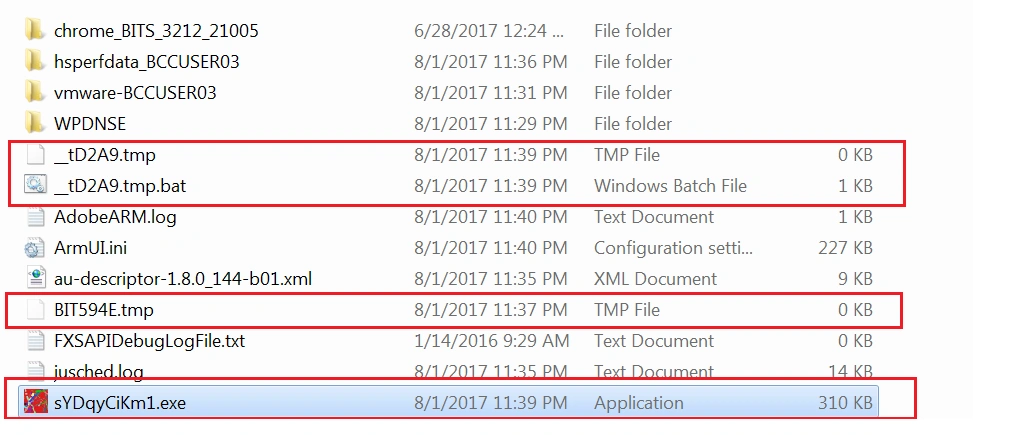
Task: Click the hsperfdata_BCCUSER03 folder icon
Action: tap(34, 61)
